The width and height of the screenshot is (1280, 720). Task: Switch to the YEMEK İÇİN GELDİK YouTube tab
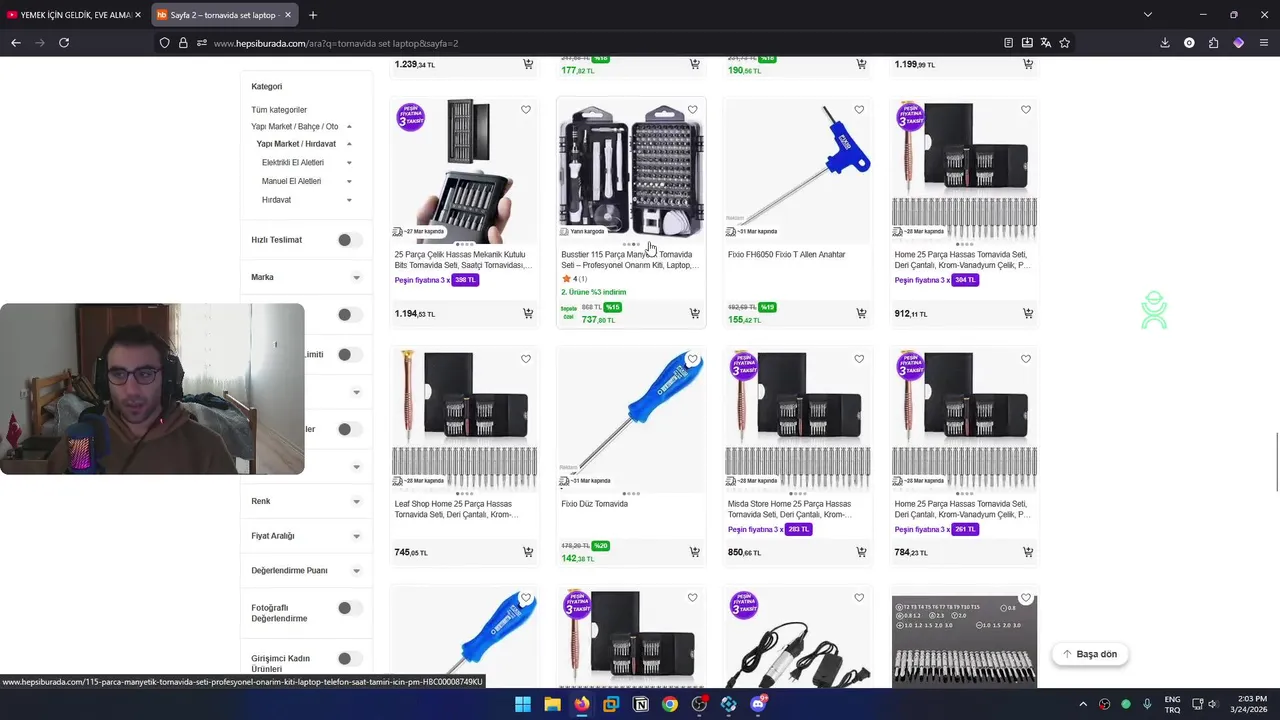pos(74,15)
